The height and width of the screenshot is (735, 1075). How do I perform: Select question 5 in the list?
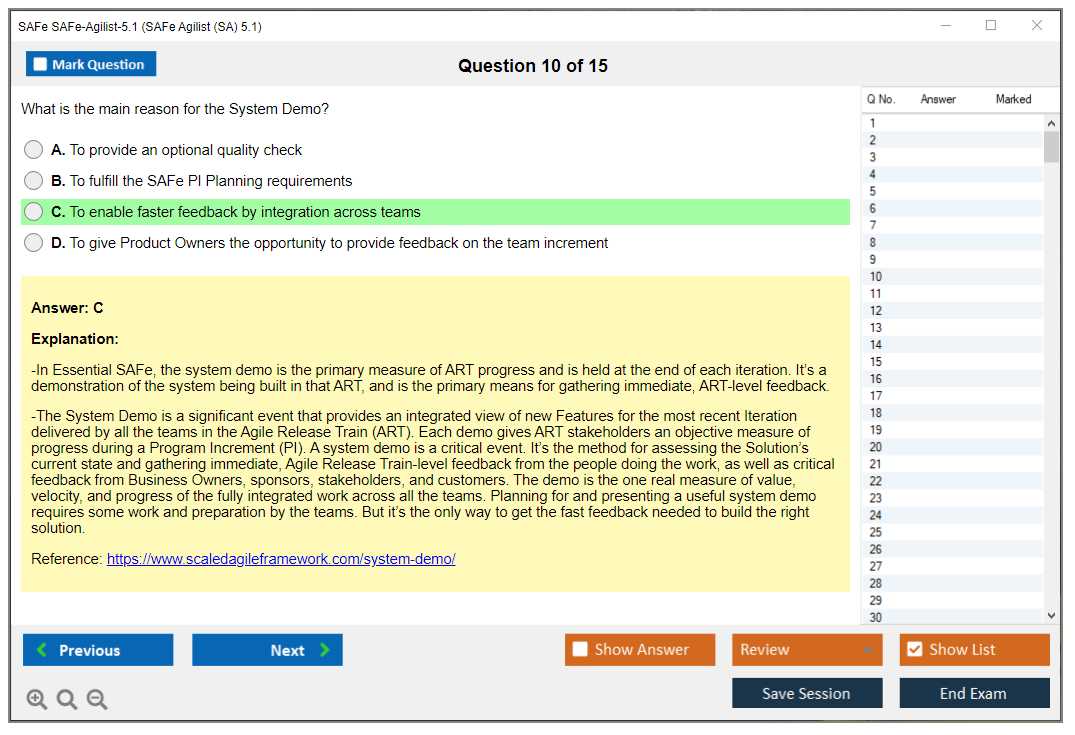click(952, 191)
